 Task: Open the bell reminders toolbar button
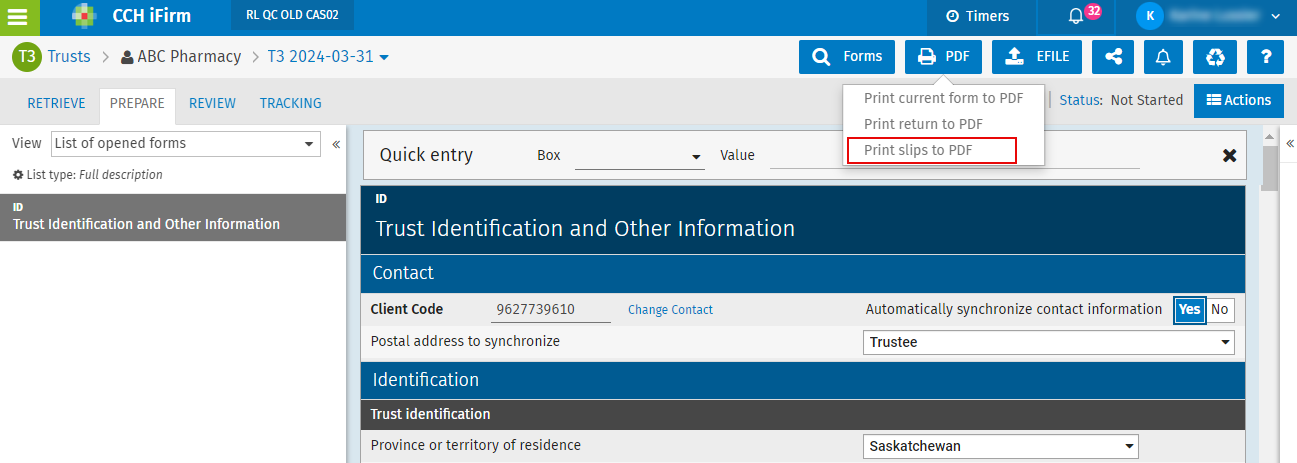[1163, 57]
